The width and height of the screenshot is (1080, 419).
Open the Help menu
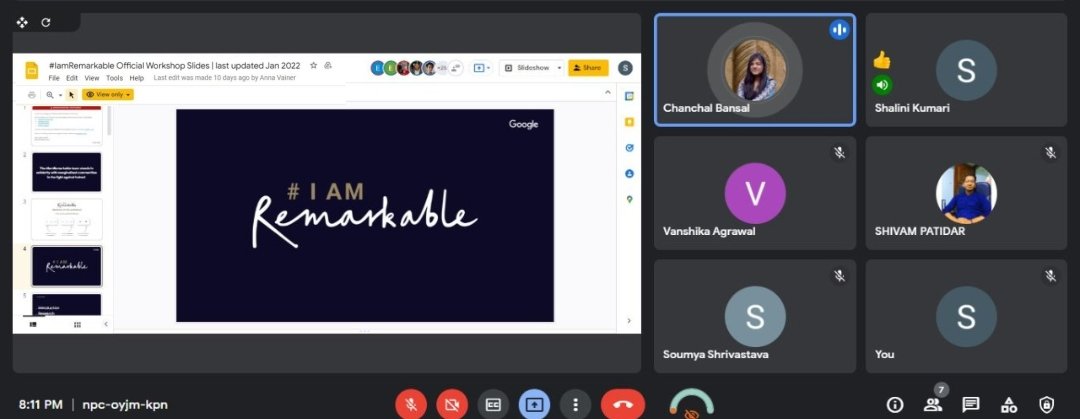136,78
